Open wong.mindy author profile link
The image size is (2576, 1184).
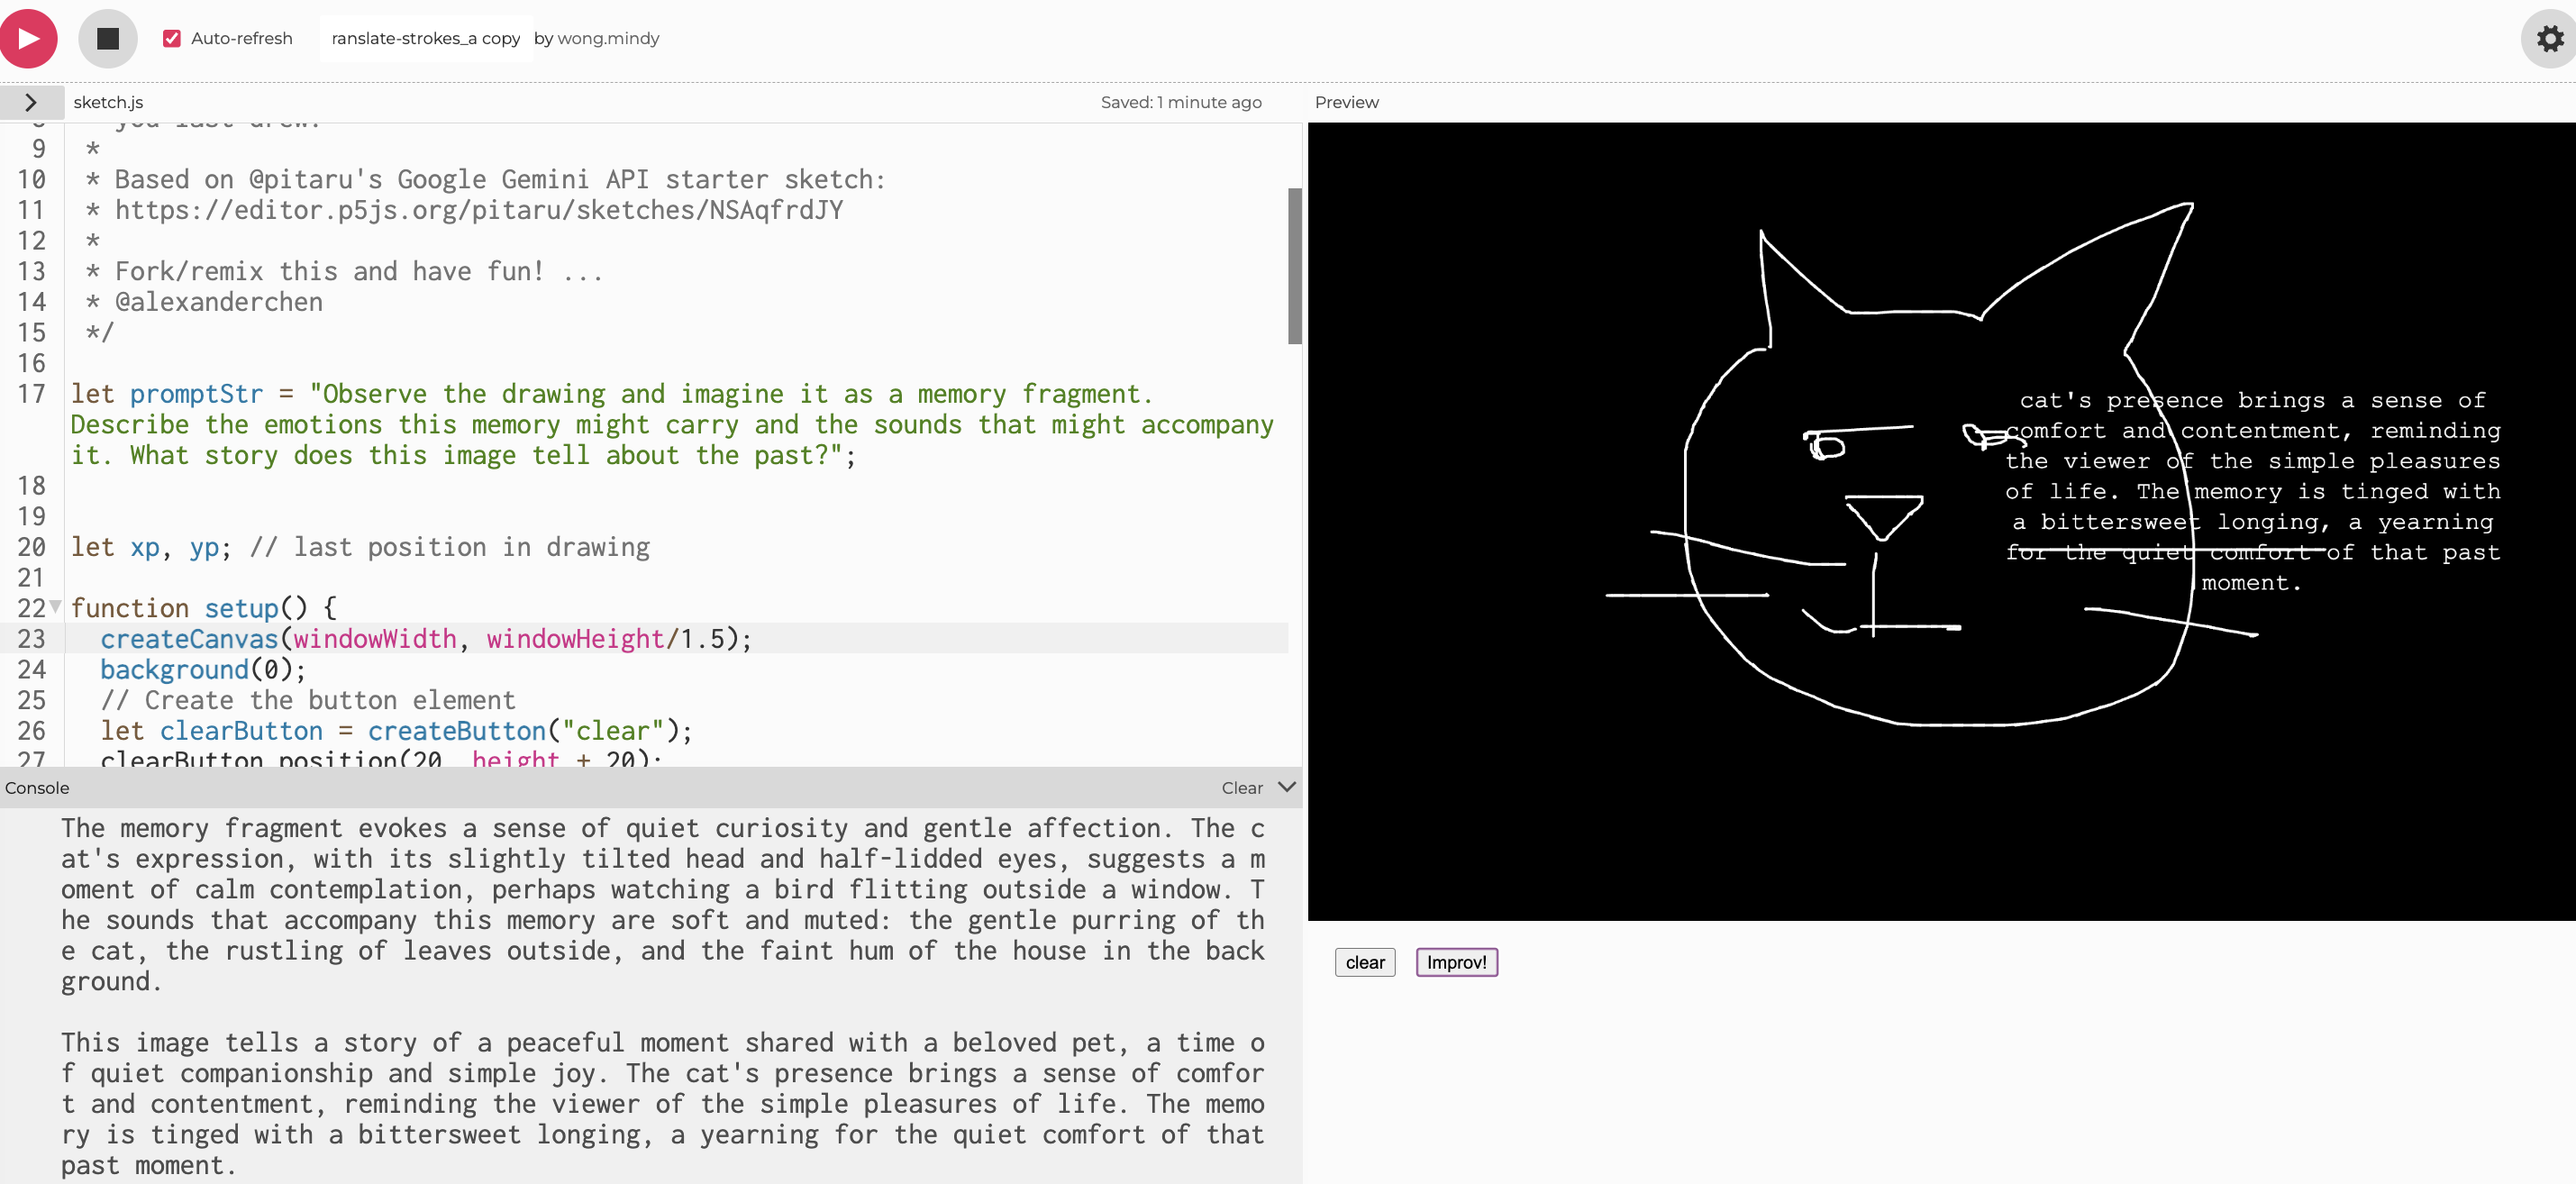coord(608,38)
